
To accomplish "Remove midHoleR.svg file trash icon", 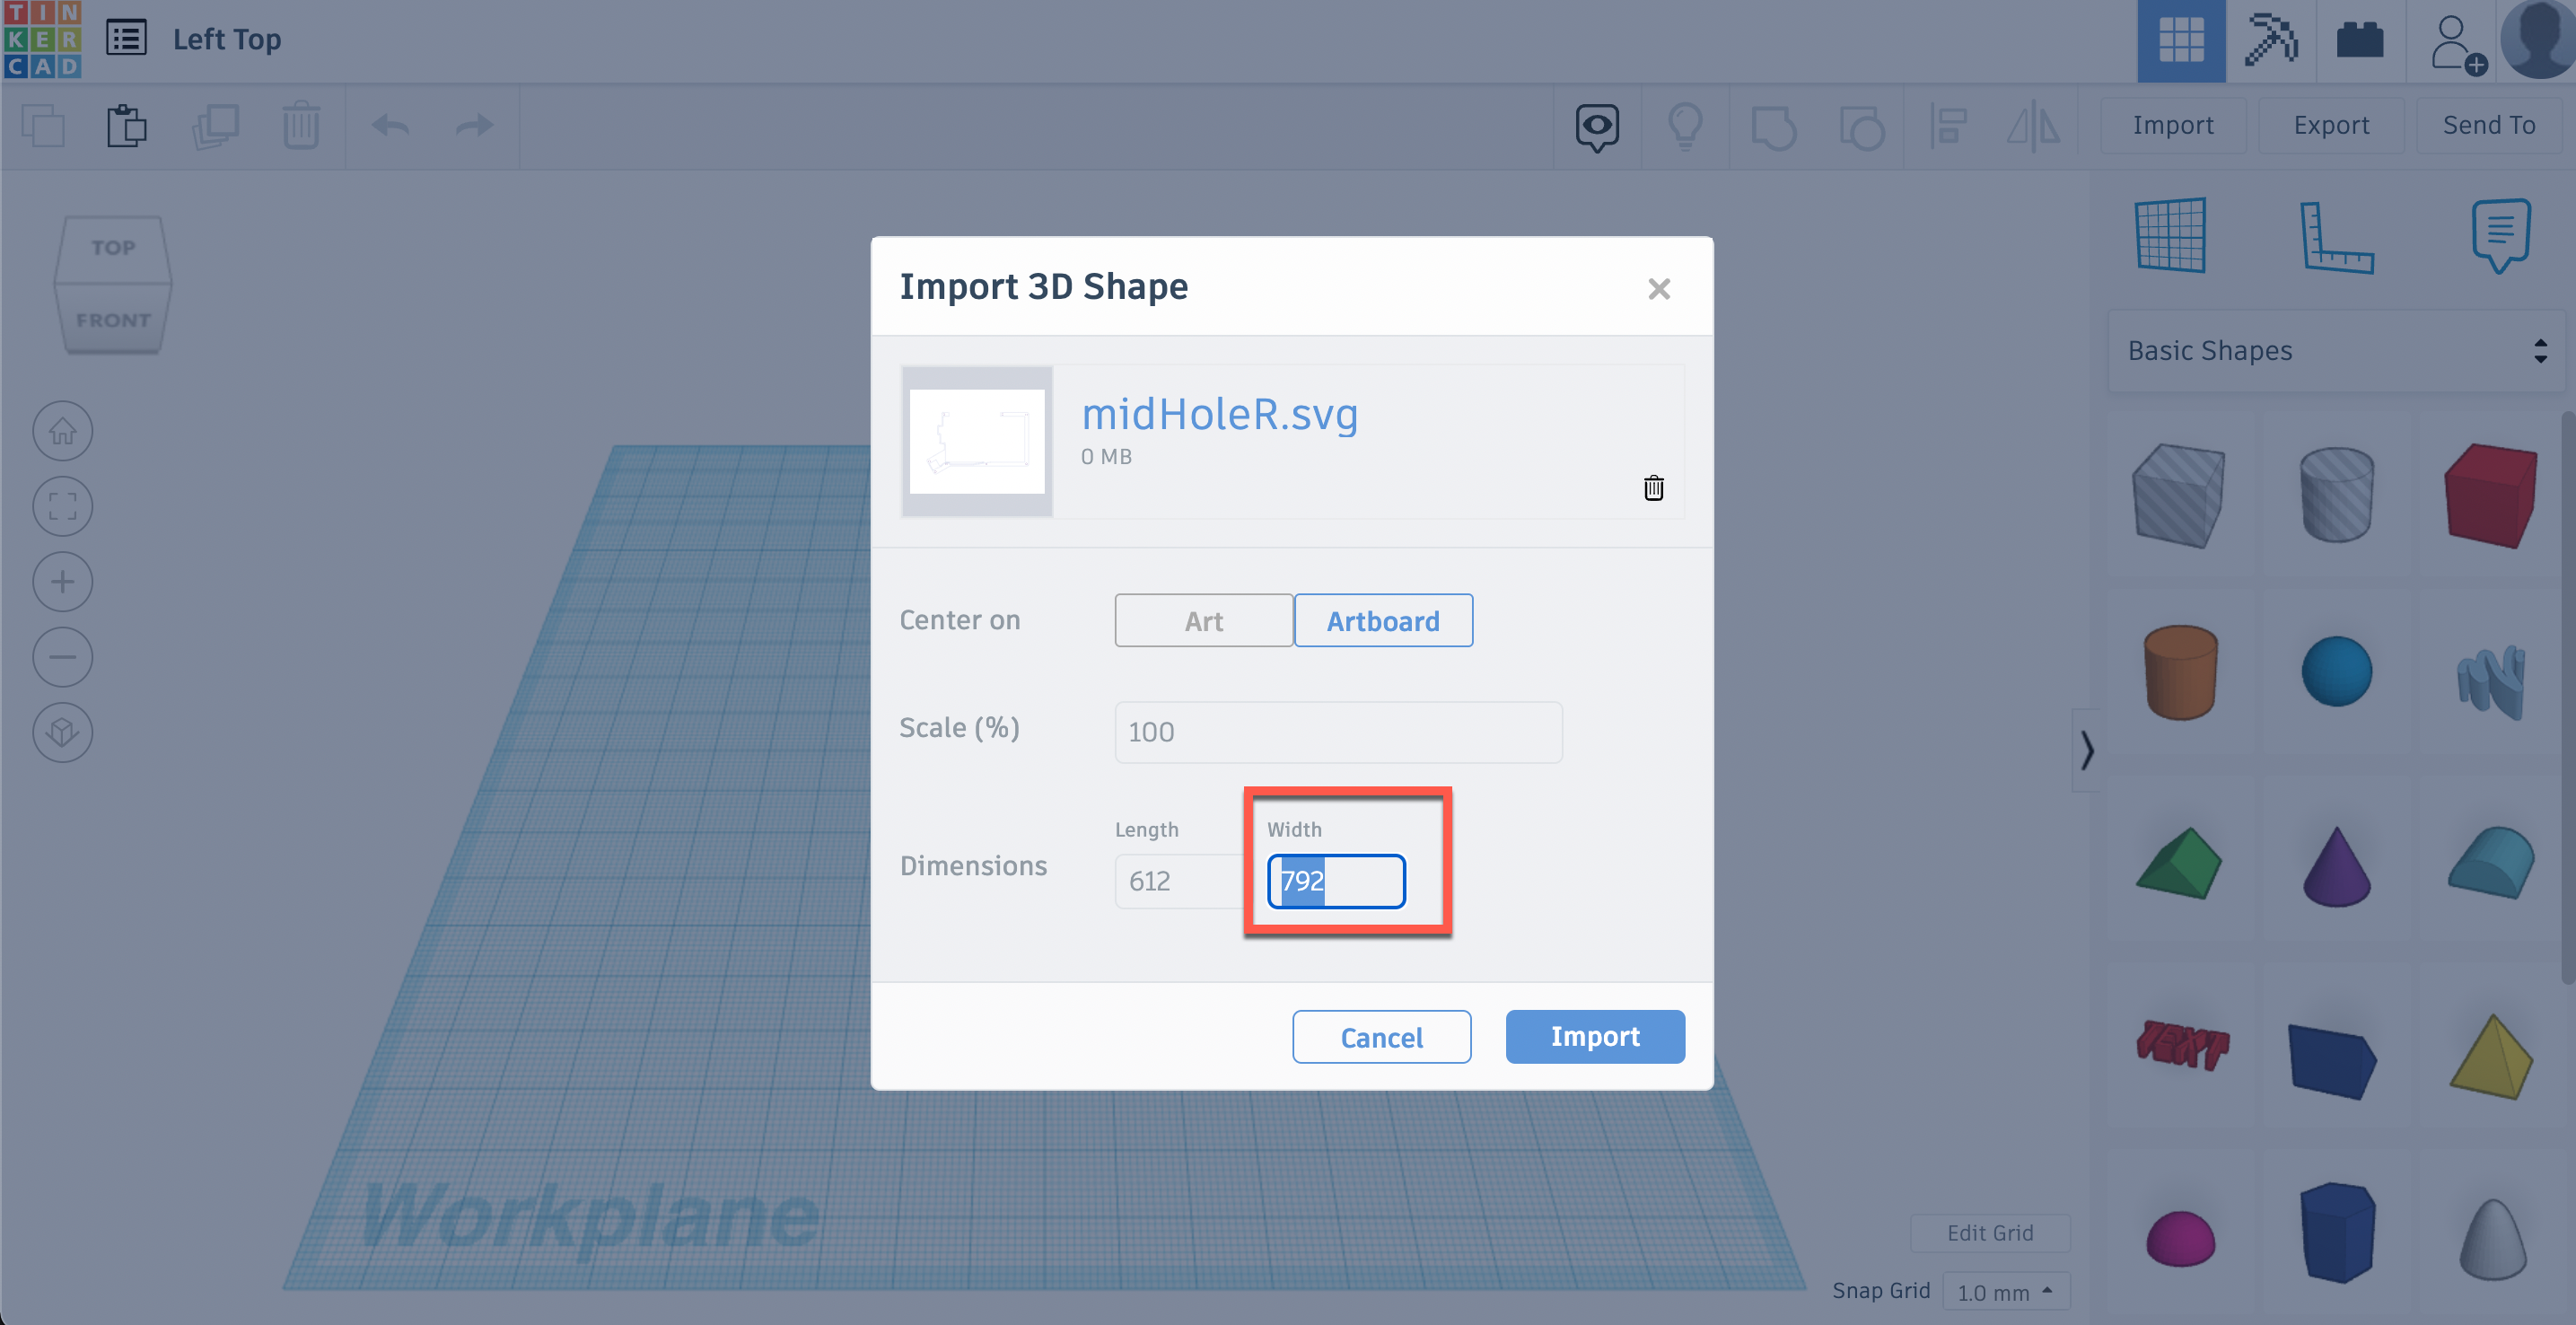I will pyautogui.click(x=1654, y=488).
